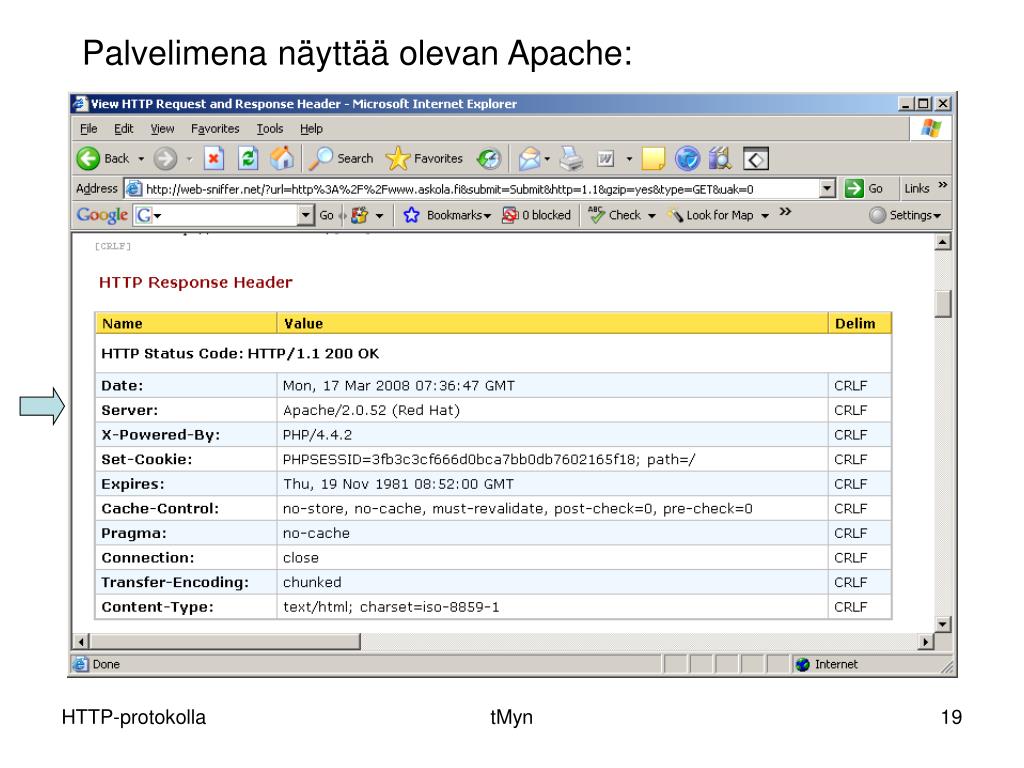Open the Help menu
The image size is (1024, 768).
pyautogui.click(x=312, y=129)
